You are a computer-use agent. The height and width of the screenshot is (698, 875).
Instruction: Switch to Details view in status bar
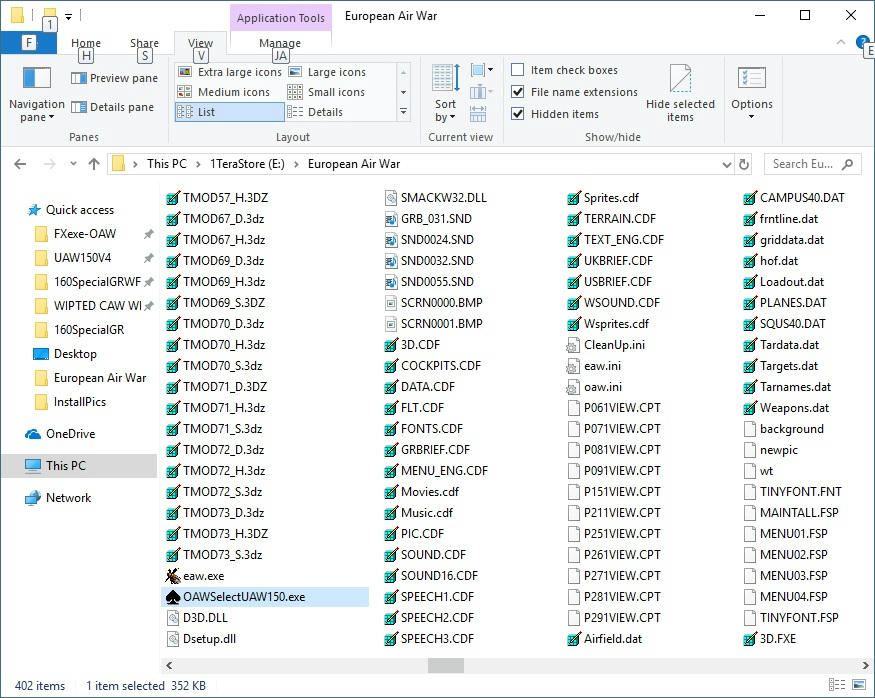(x=836, y=685)
